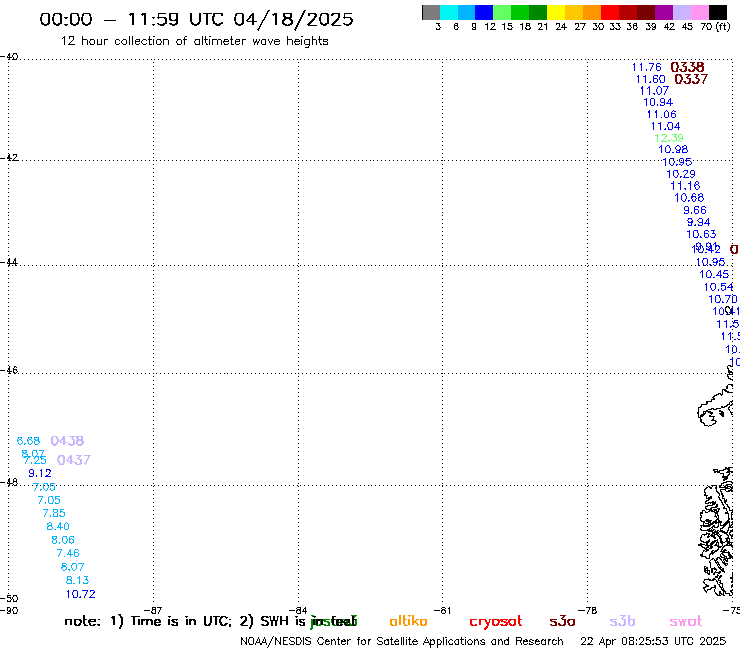
Task: Click the 's3b' satellite legend label
Action: coord(622,622)
